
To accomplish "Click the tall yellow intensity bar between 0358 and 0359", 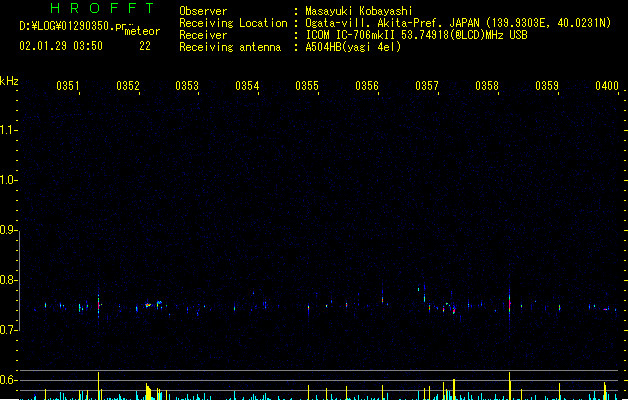I will tap(509, 386).
